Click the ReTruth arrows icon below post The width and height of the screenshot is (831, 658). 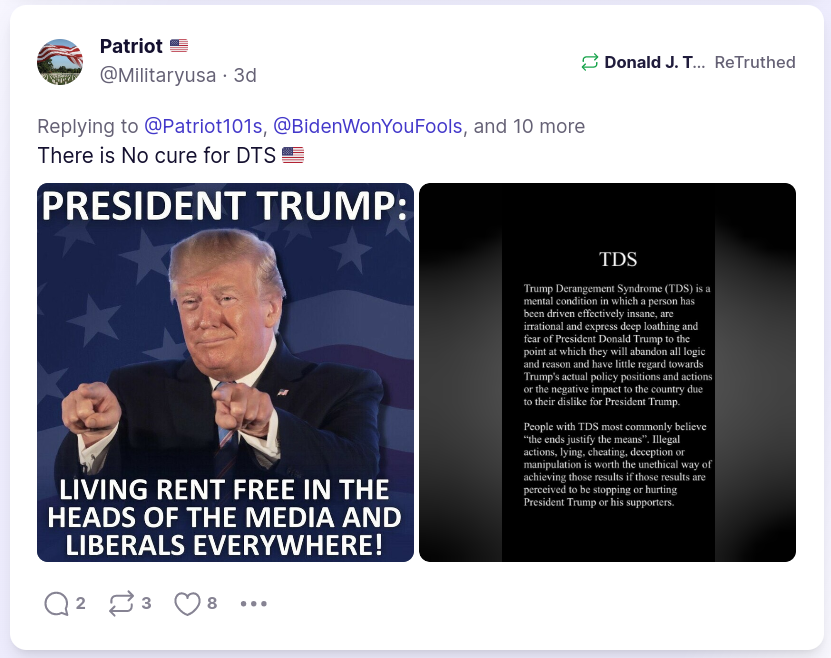[x=121, y=603]
